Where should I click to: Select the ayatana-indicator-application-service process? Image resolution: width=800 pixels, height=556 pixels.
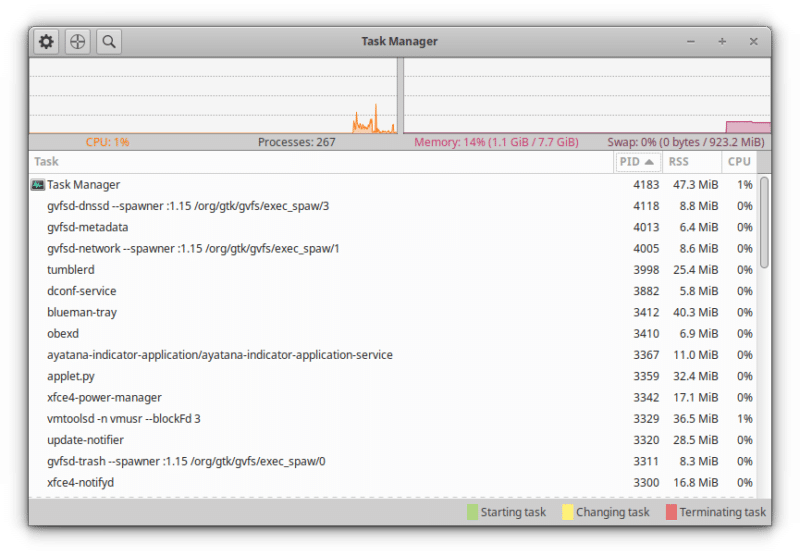(x=393, y=355)
